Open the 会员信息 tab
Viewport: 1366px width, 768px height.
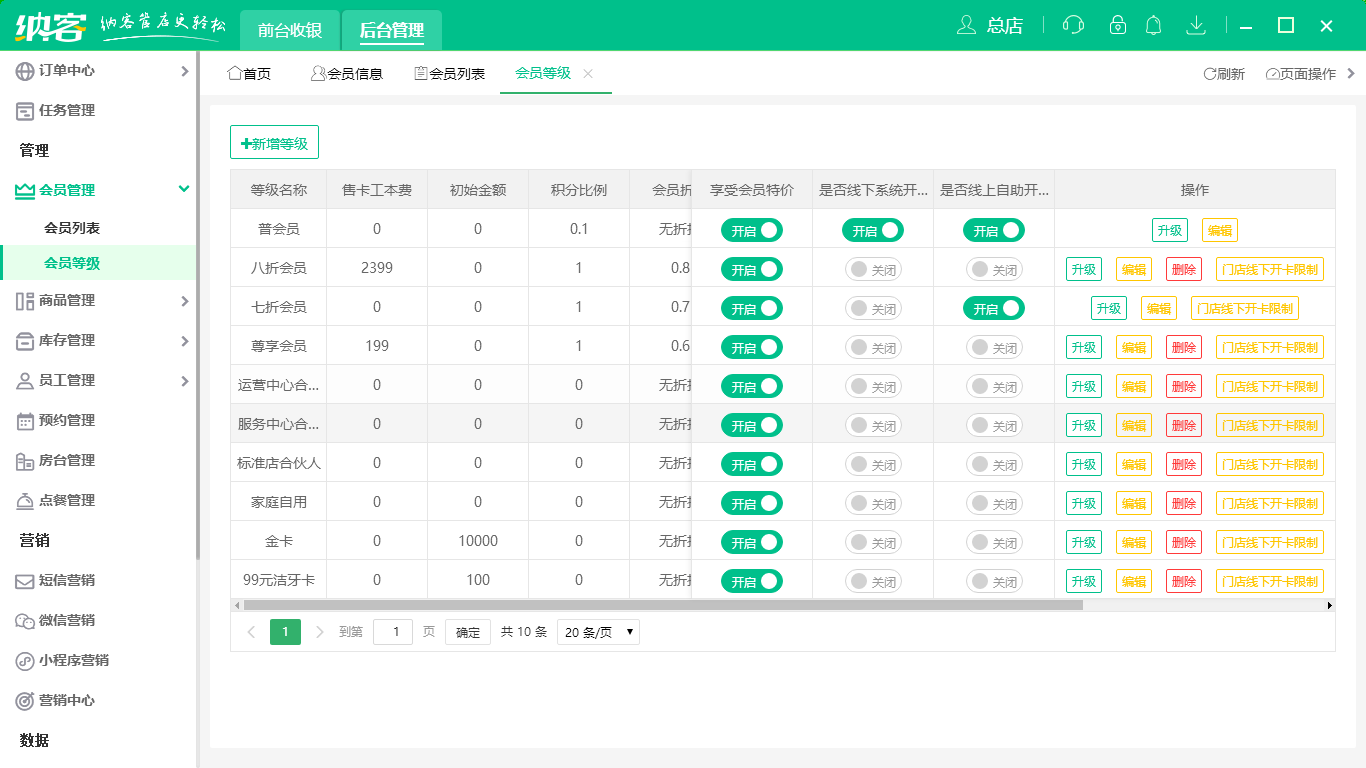pyautogui.click(x=347, y=73)
